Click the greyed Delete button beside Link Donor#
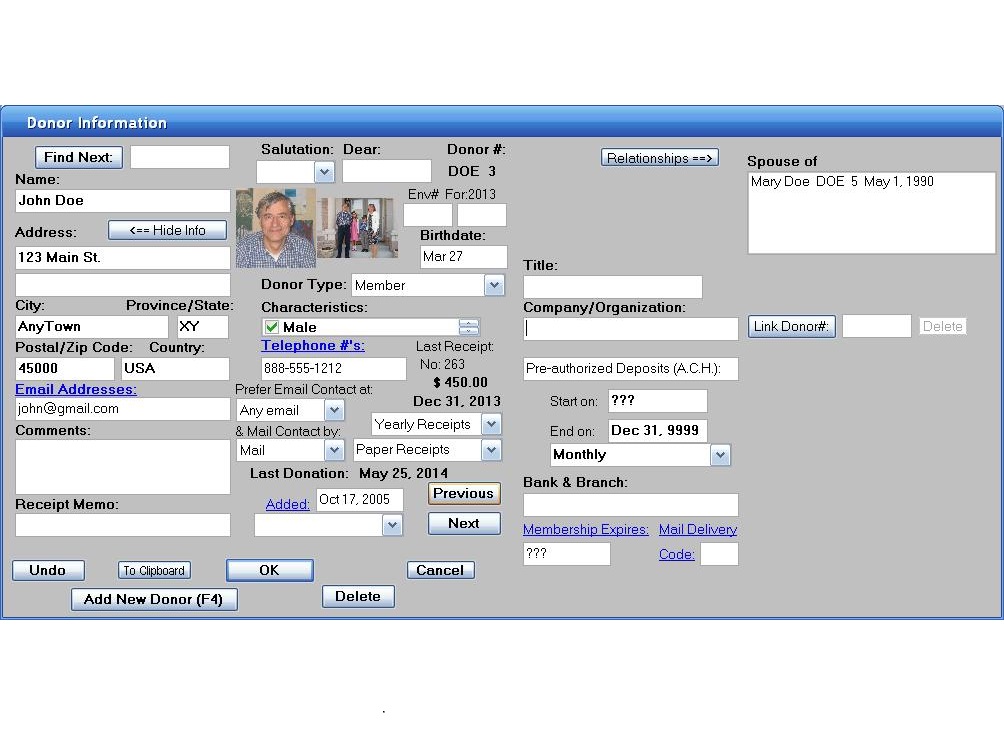The image size is (1004, 755). (x=943, y=327)
